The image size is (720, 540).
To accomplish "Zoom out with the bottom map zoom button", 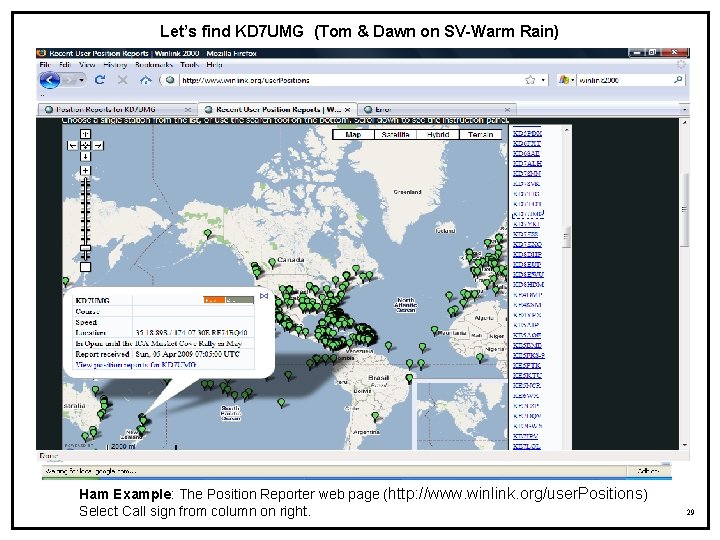I will (85, 267).
